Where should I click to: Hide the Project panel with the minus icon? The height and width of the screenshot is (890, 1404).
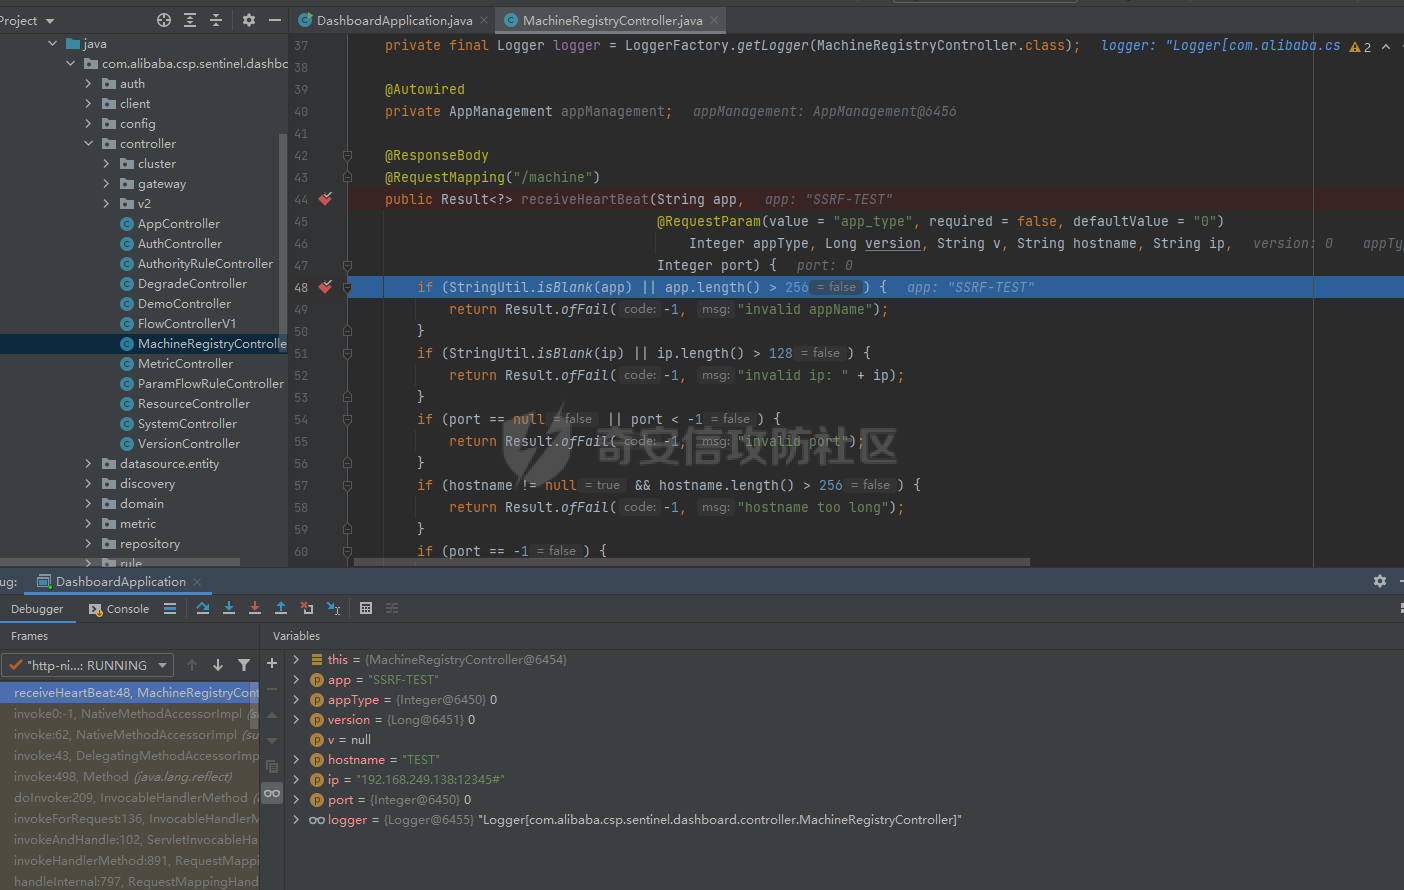point(275,20)
